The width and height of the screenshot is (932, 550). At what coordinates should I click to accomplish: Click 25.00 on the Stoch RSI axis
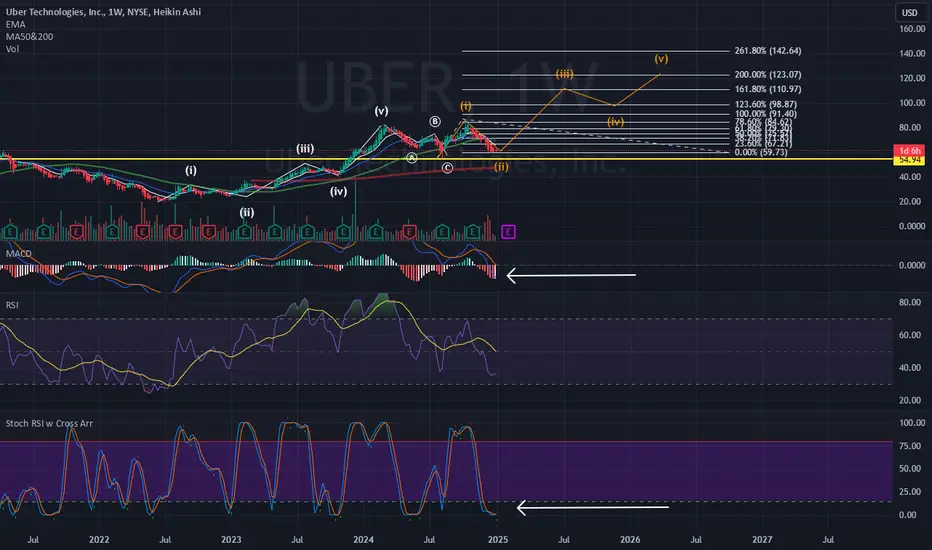coord(912,492)
